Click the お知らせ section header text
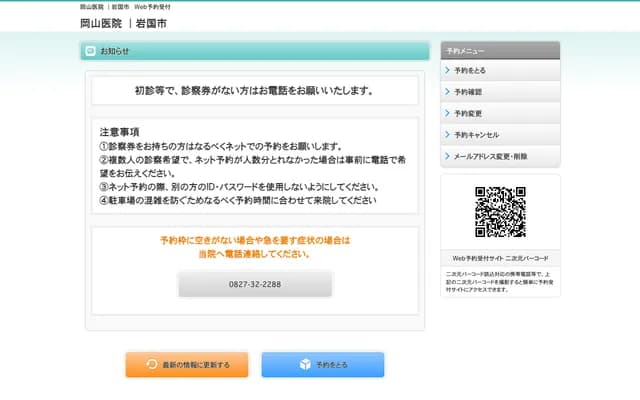Screen dimensions: 640x400 point(115,51)
